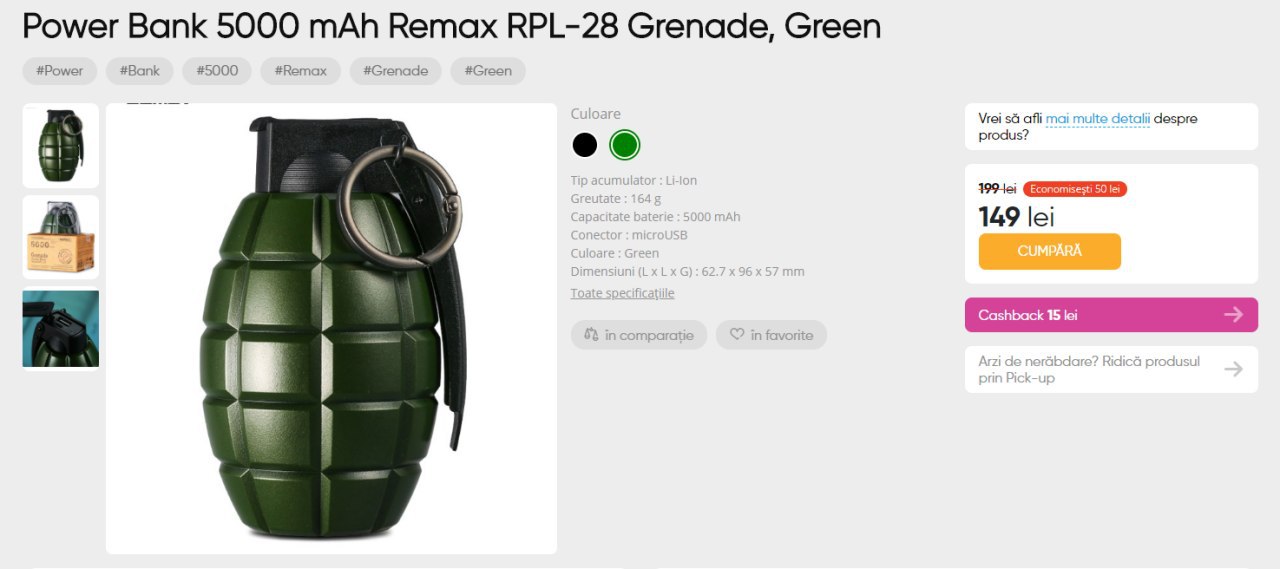Click the CUMPĂRĂ buy button

[1050, 251]
